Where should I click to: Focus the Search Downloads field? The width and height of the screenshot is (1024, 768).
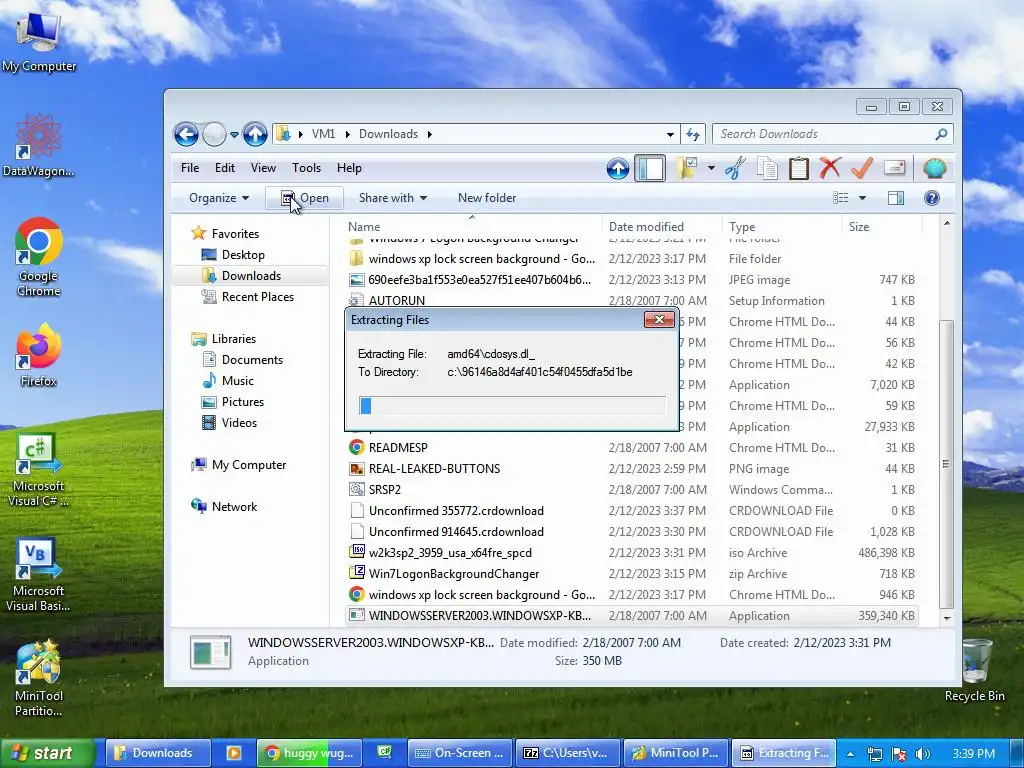click(826, 134)
